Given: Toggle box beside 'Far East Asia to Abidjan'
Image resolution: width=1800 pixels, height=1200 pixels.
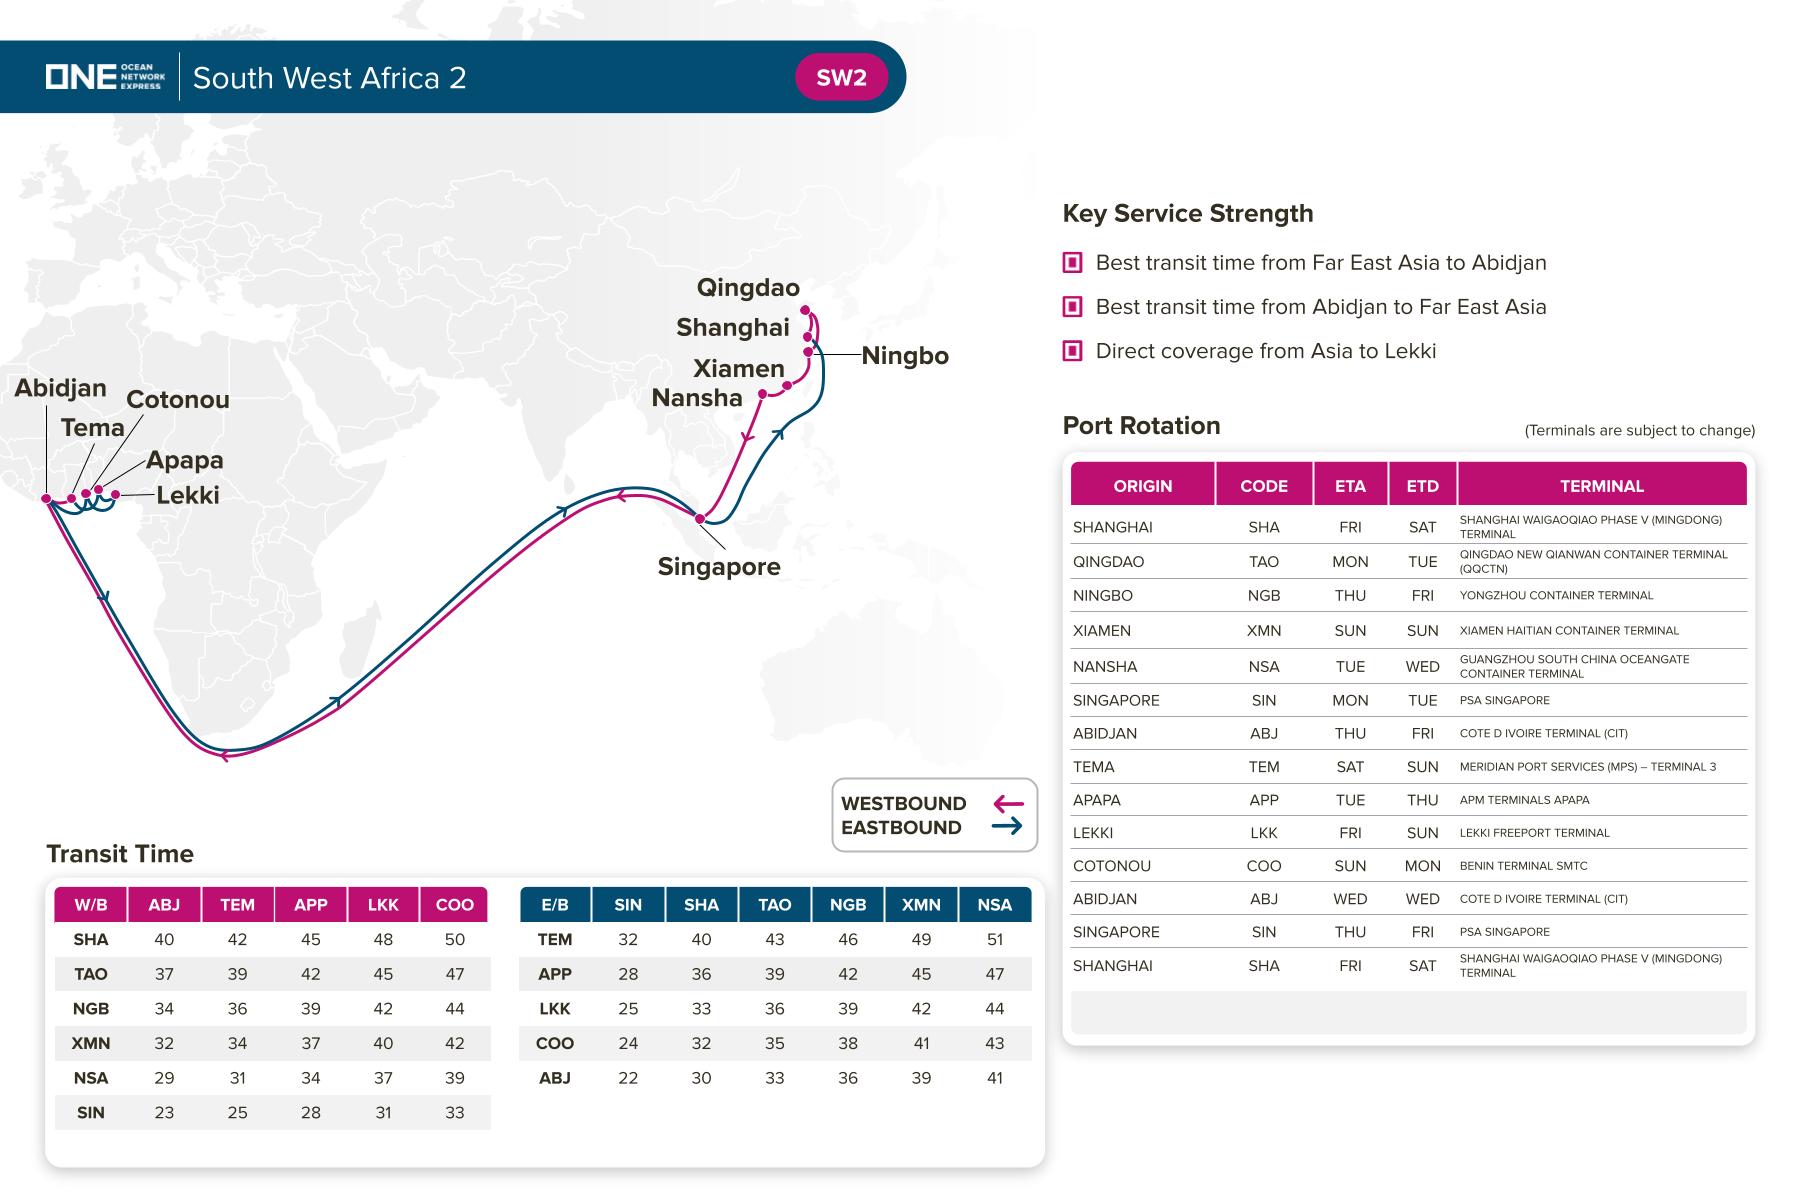Looking at the screenshot, I should coord(1072,263).
